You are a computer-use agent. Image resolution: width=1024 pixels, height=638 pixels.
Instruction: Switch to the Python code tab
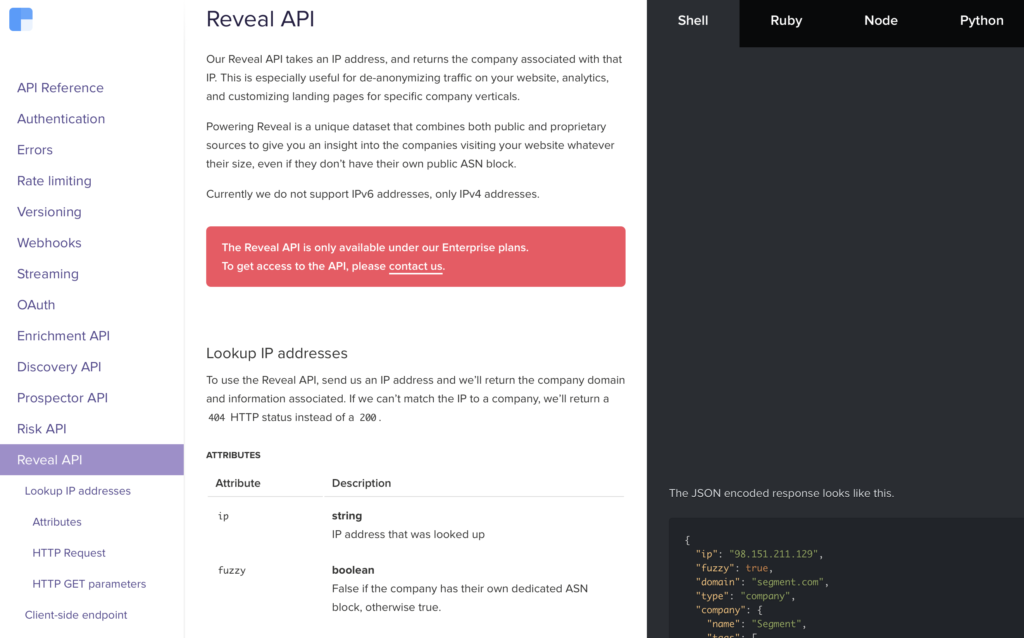[982, 21]
